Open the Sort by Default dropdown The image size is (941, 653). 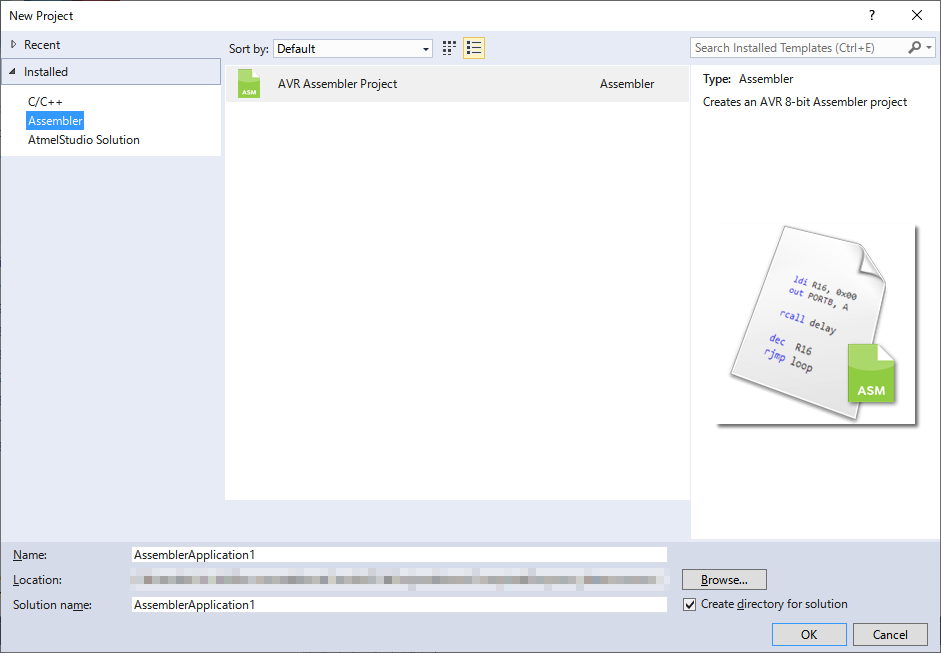353,49
